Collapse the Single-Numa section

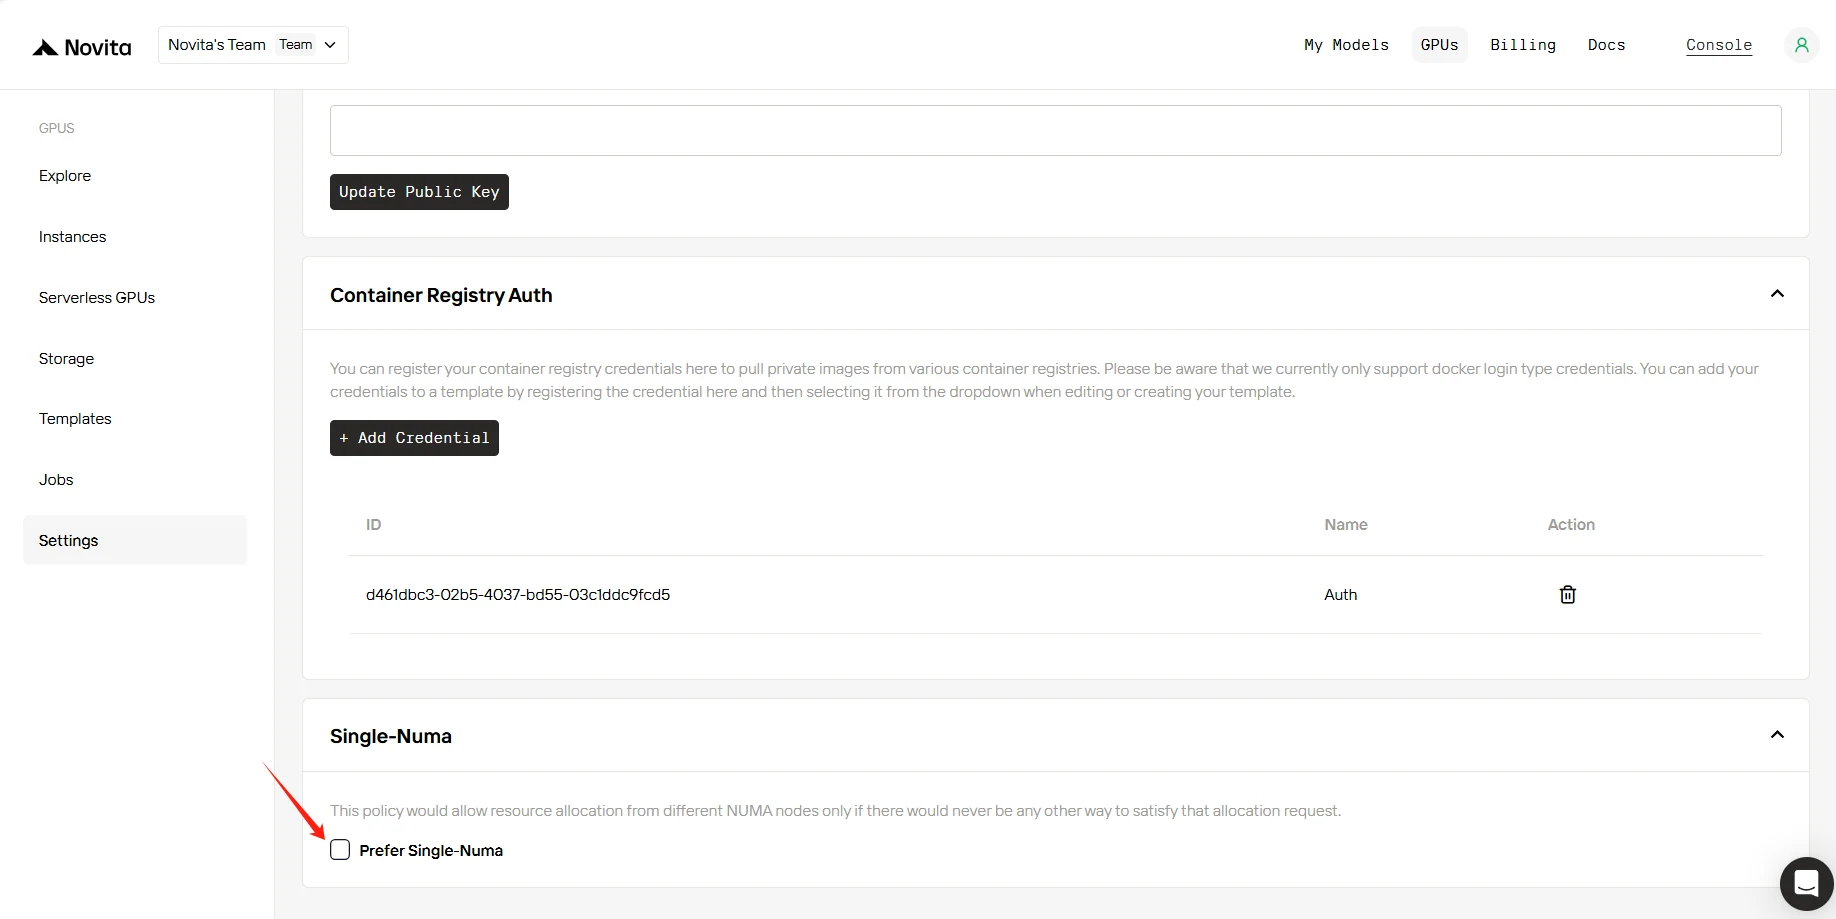1777,735
